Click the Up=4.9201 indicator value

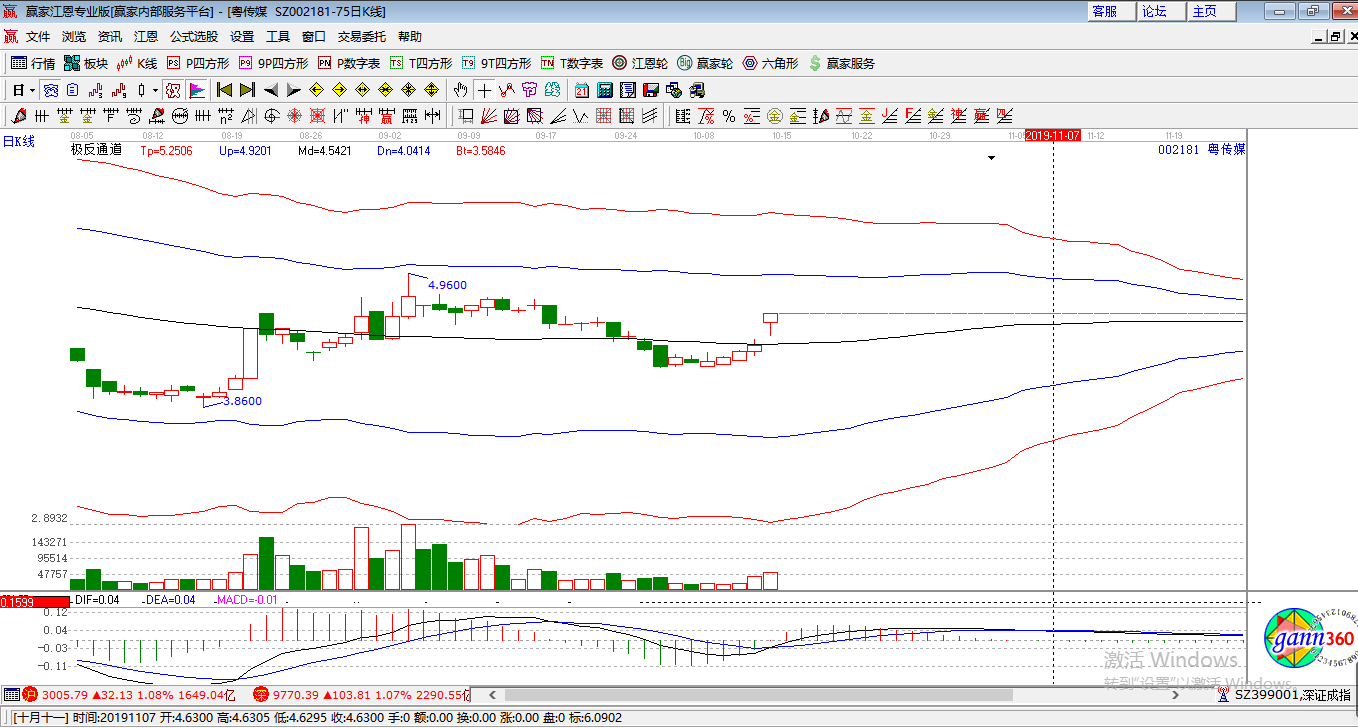[x=245, y=151]
